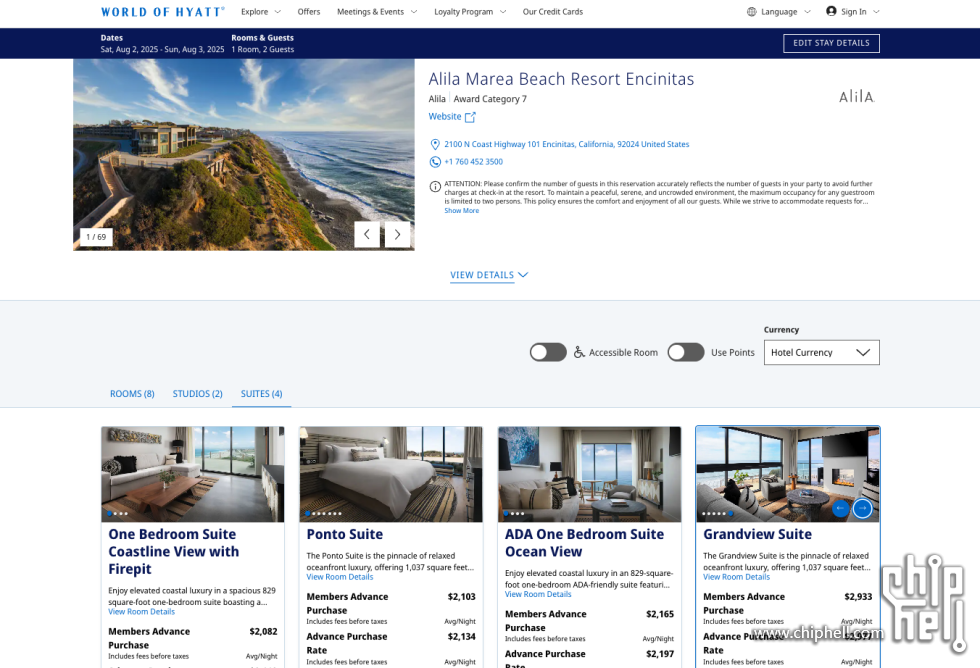Click the $2,165 ADA Suite price
Viewport: 980px width, 668px height.
point(660,614)
